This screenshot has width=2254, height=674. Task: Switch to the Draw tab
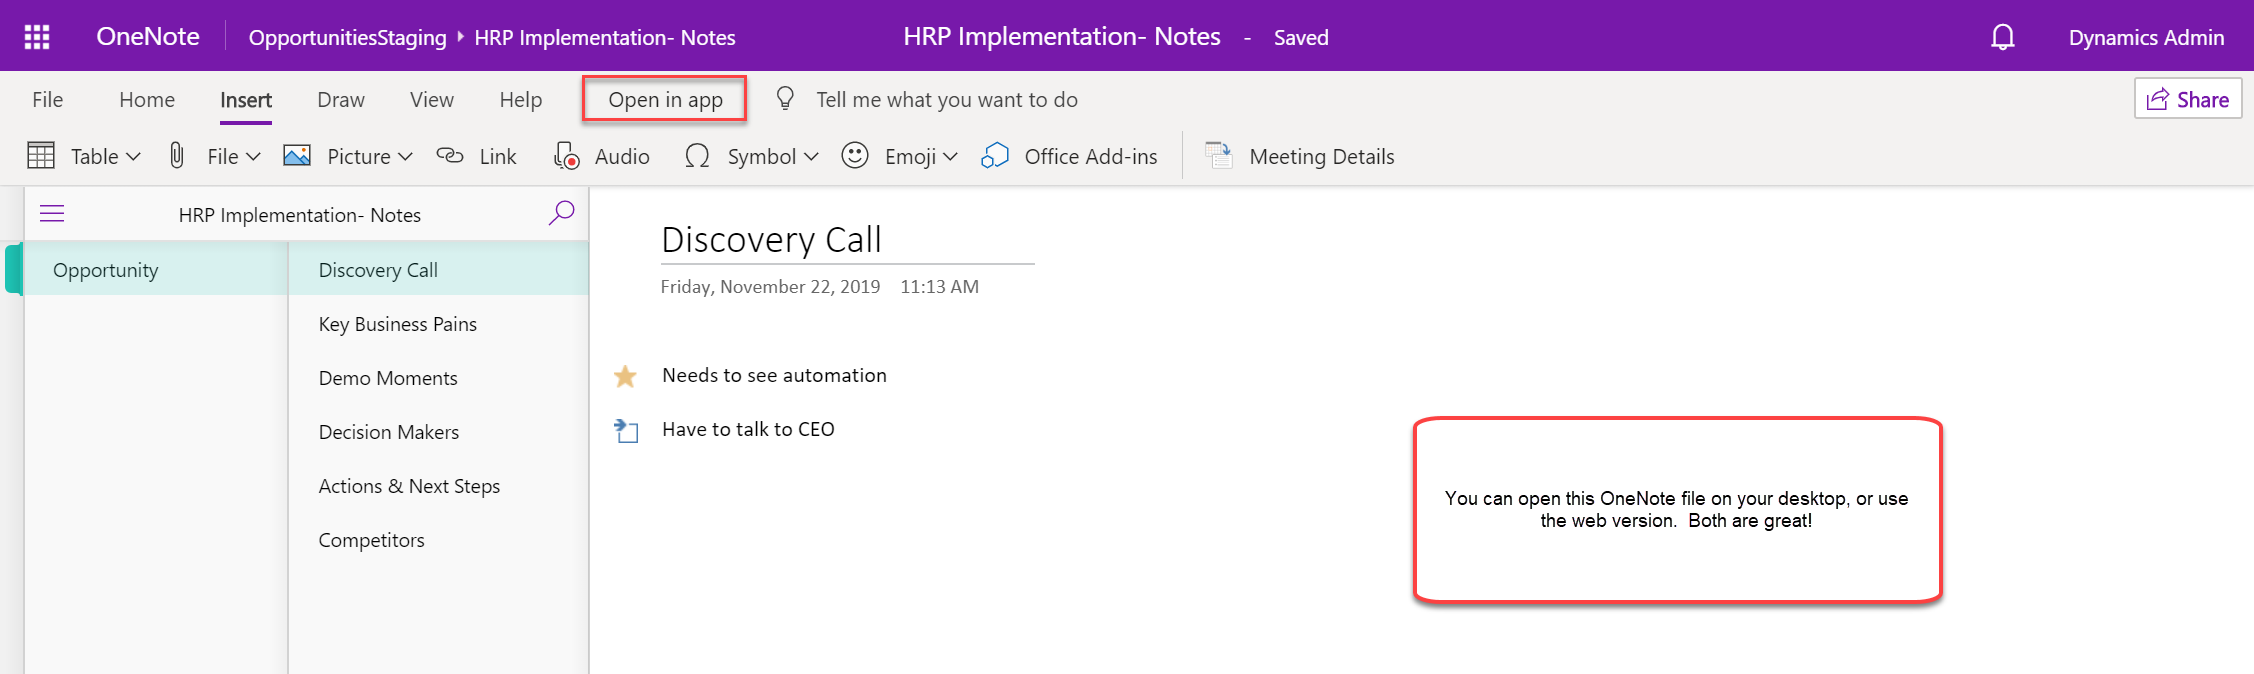(341, 100)
